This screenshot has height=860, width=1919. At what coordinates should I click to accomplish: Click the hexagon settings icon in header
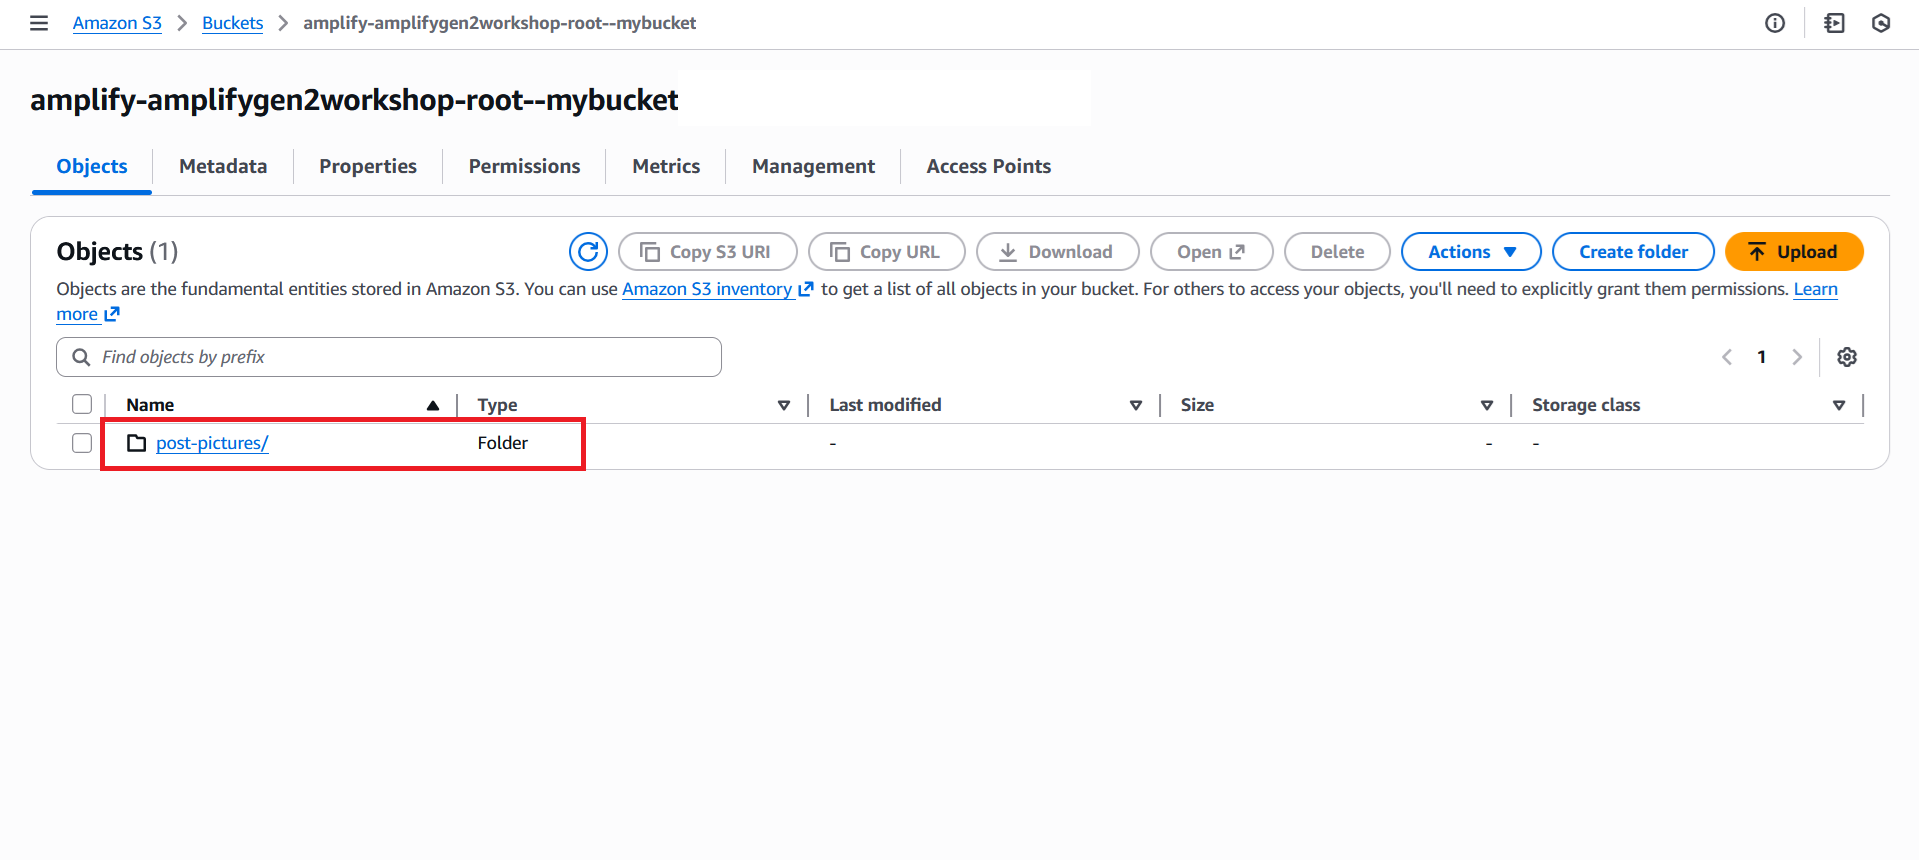pos(1881,23)
